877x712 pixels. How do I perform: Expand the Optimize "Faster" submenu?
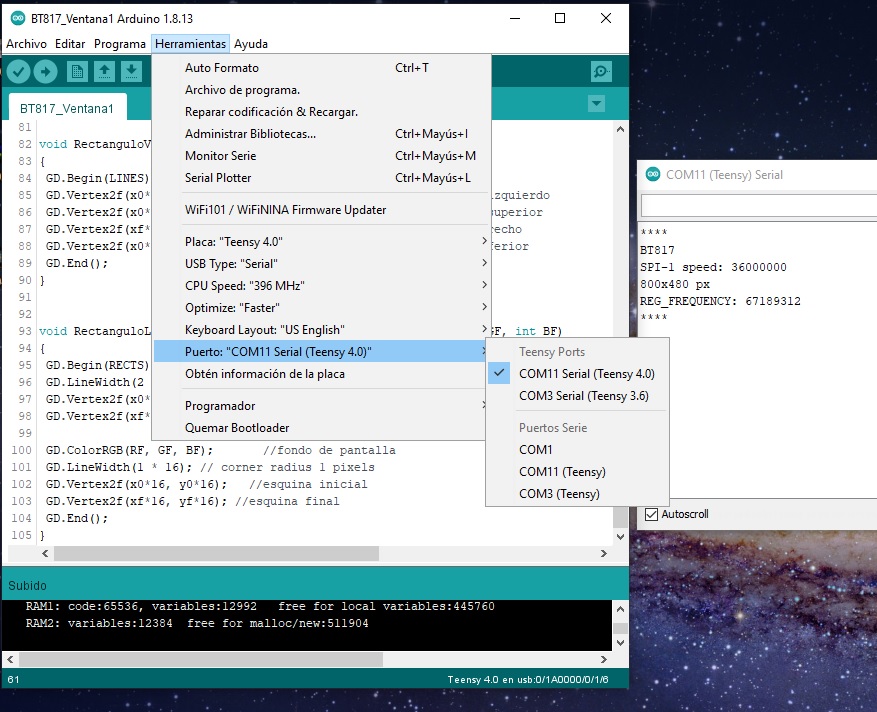click(322, 308)
